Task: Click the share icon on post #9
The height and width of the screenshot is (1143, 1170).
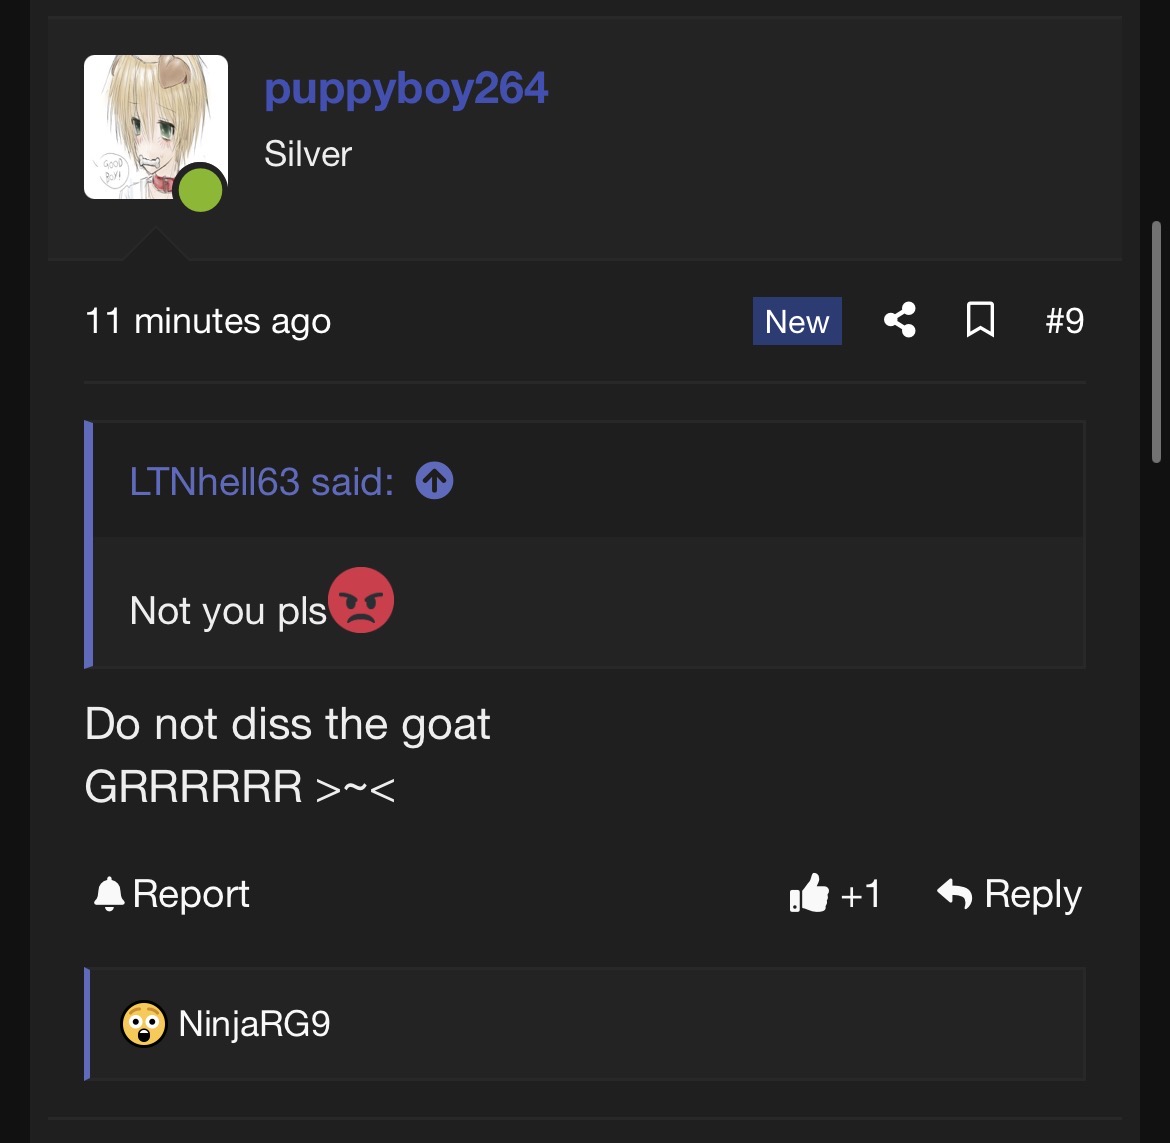Action: pos(899,321)
